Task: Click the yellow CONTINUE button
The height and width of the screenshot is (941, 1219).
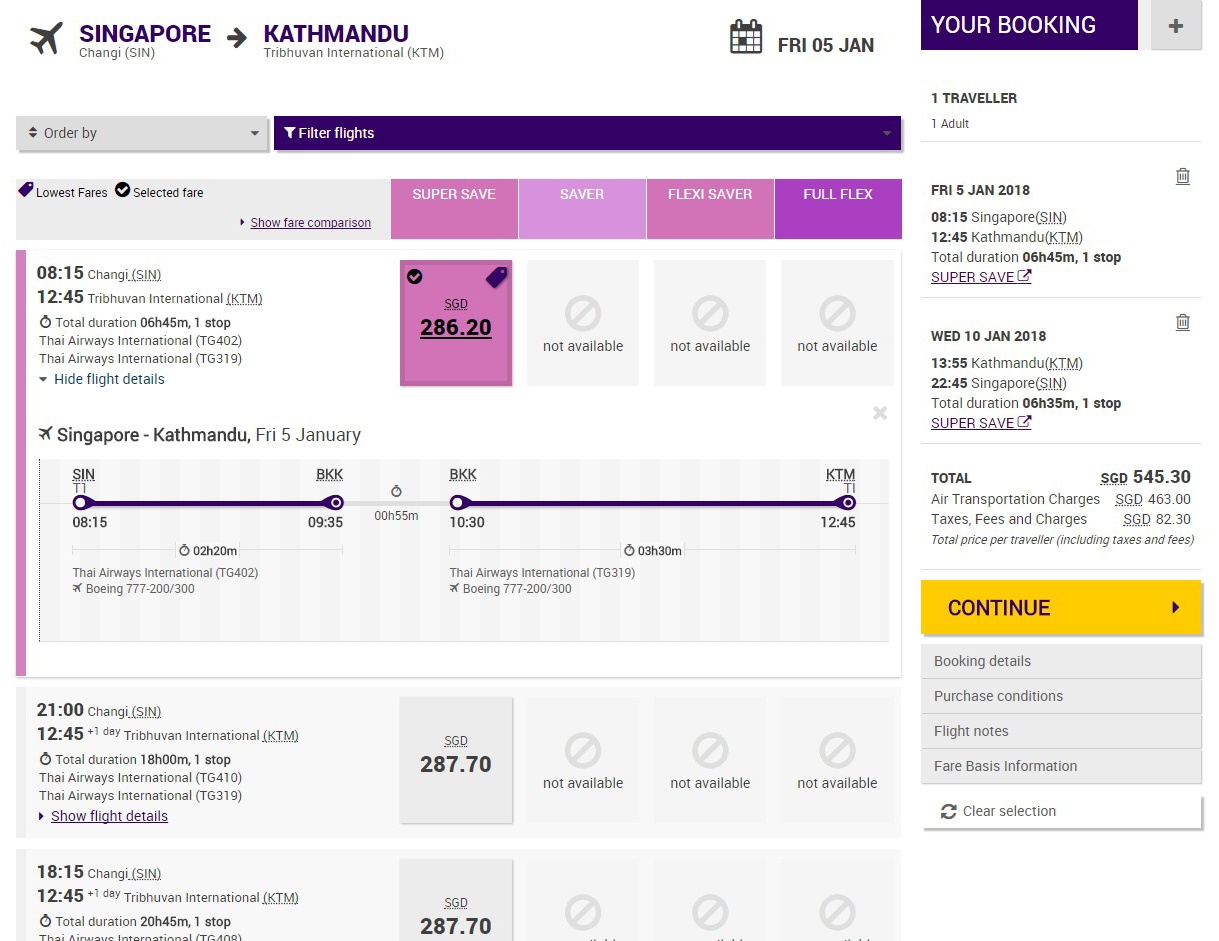Action: [1061, 607]
